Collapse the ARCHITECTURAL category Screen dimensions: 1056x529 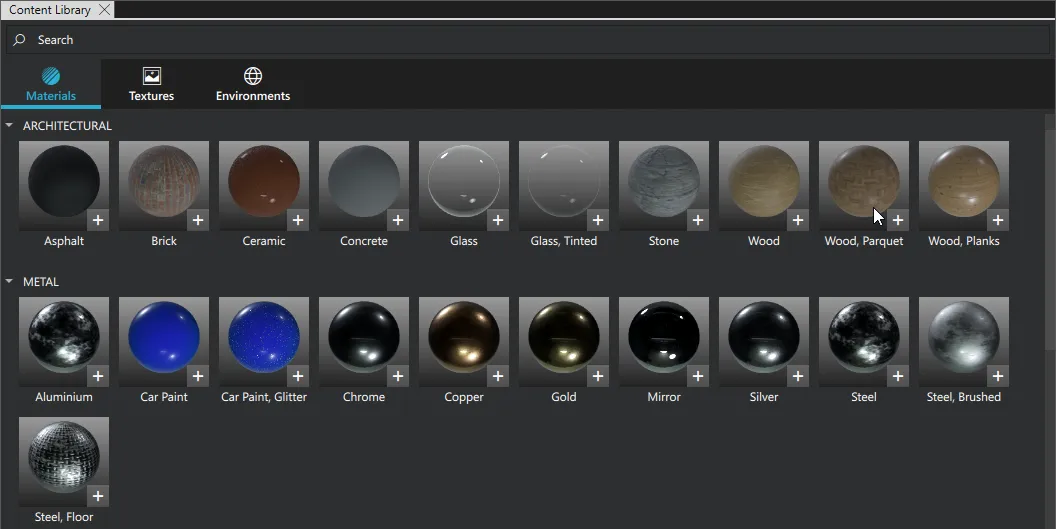[x=9, y=126]
